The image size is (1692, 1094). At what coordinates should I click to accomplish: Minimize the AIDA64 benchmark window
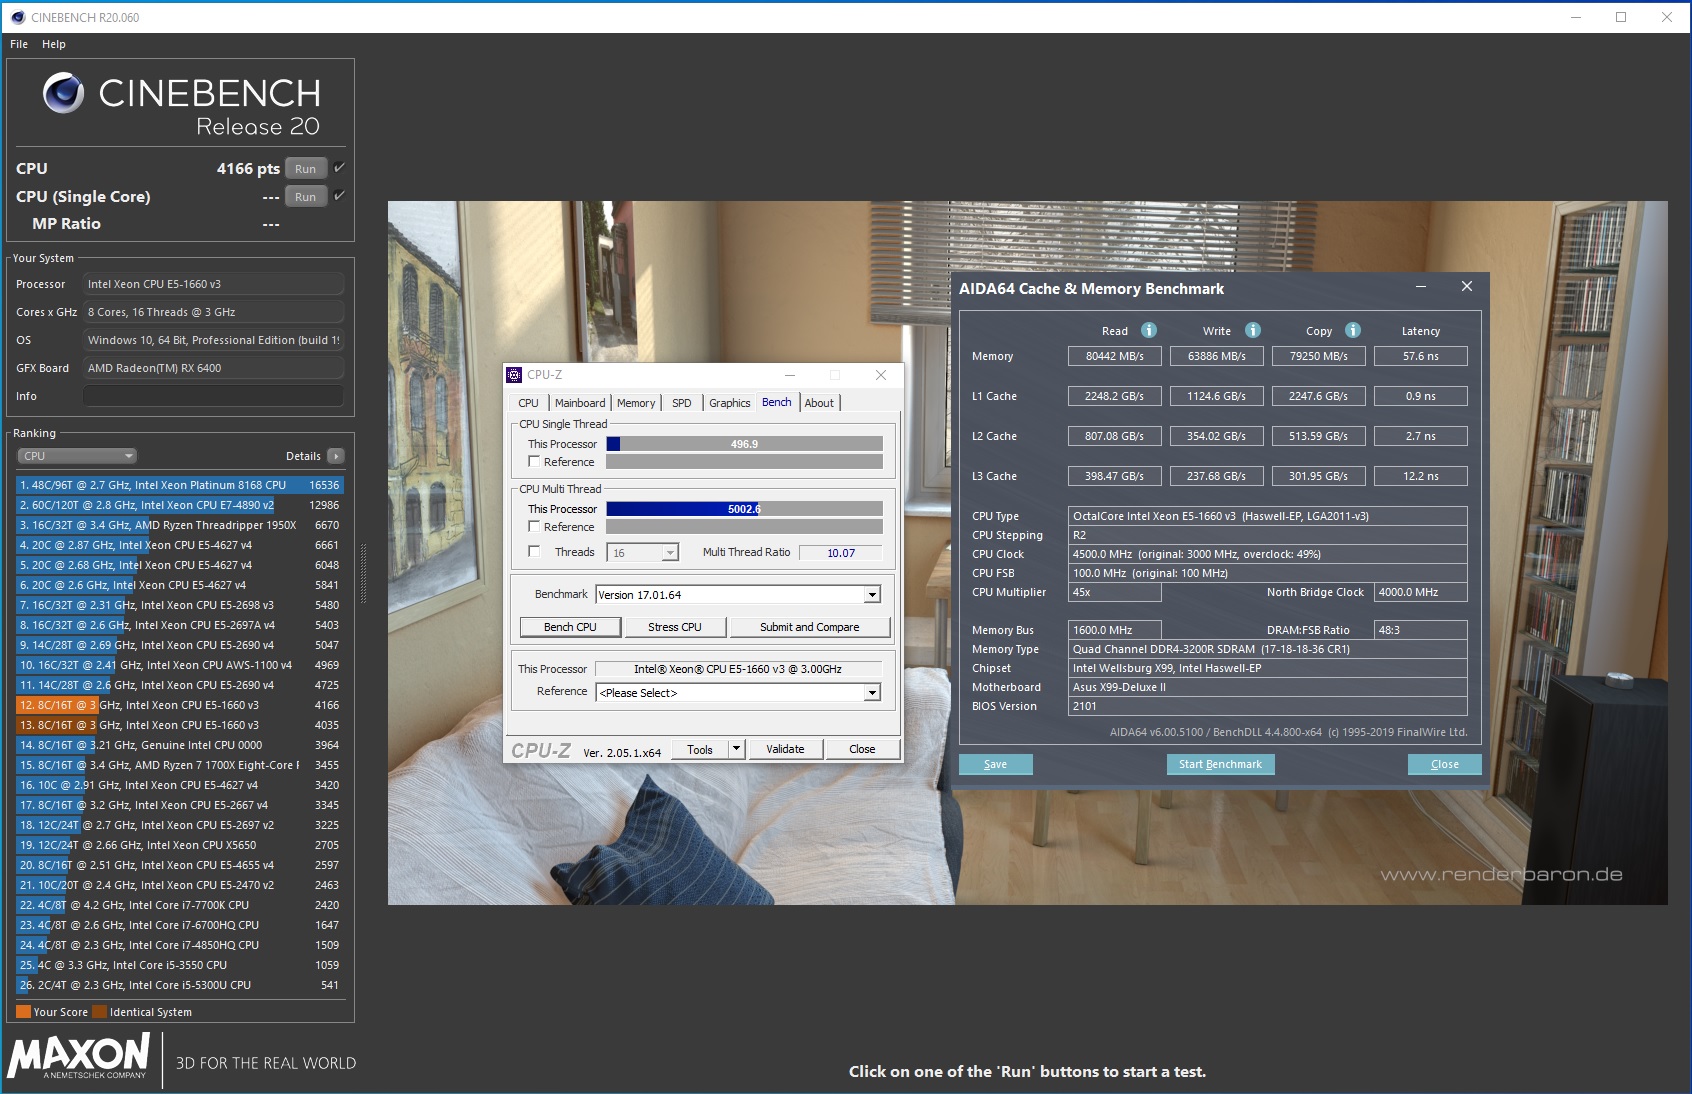pyautogui.click(x=1420, y=287)
